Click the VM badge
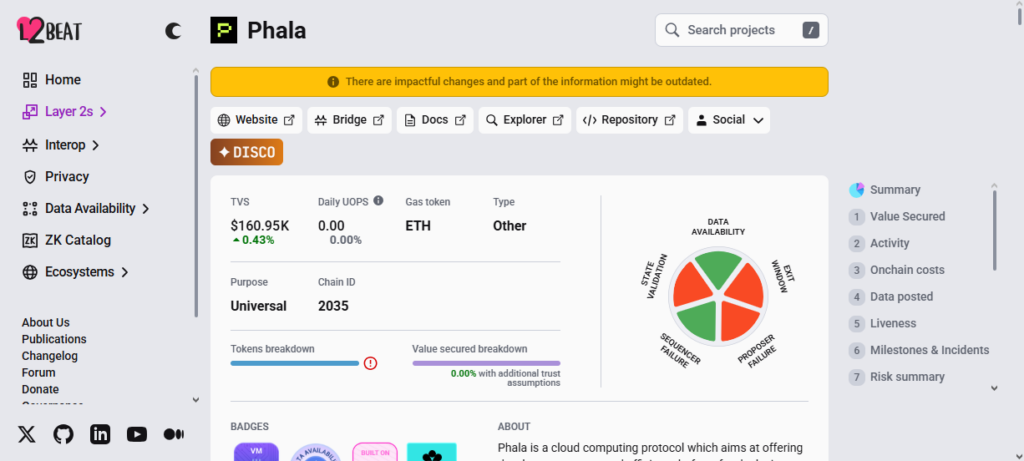 (x=256, y=452)
